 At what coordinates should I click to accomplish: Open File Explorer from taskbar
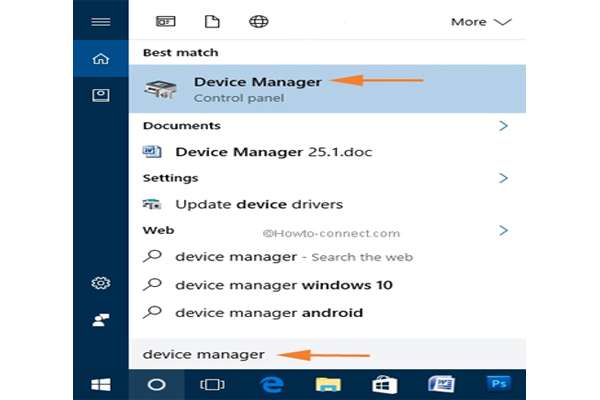[x=328, y=384]
